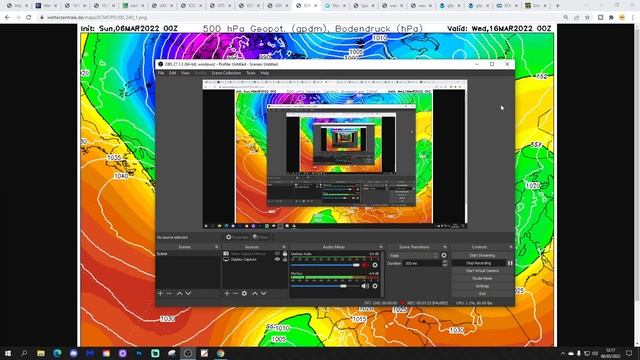Go back in Chrome browser
Screen dimensions: 640x360
(x=7, y=18)
